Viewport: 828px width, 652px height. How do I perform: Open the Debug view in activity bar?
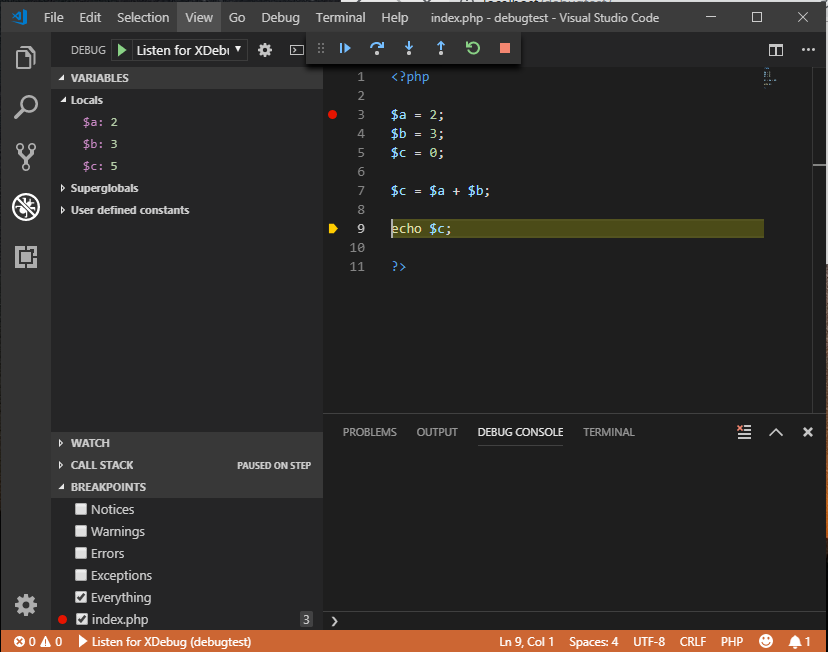pyautogui.click(x=25, y=206)
